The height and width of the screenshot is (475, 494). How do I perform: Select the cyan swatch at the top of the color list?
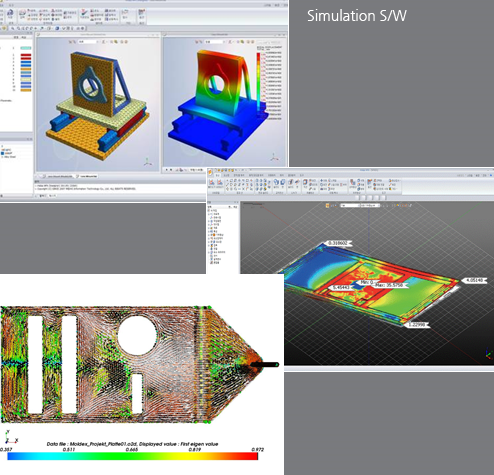click(26, 48)
